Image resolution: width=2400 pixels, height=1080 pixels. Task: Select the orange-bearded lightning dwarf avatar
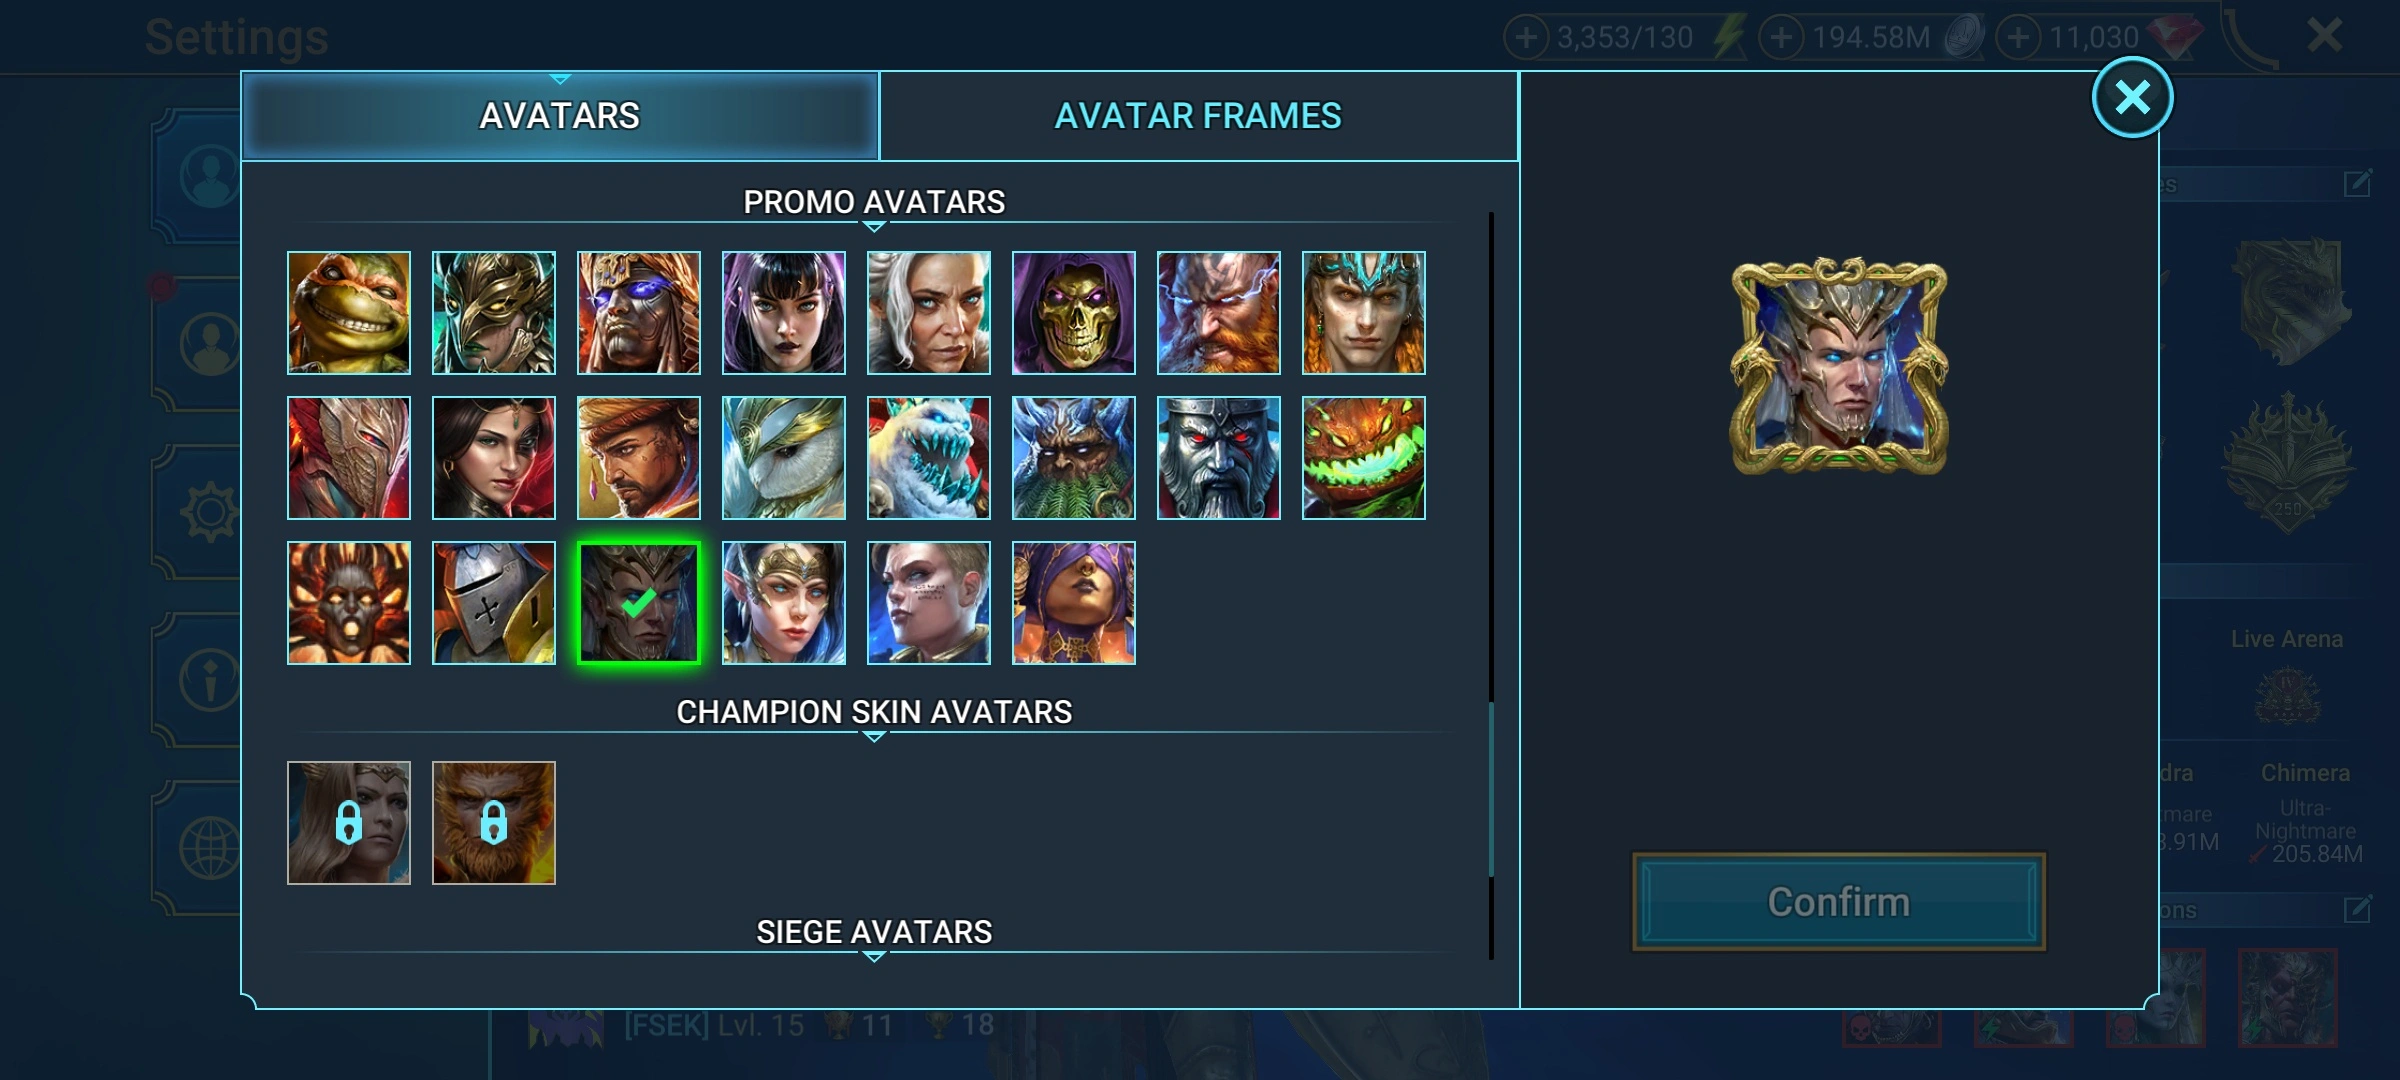[x=1219, y=313]
